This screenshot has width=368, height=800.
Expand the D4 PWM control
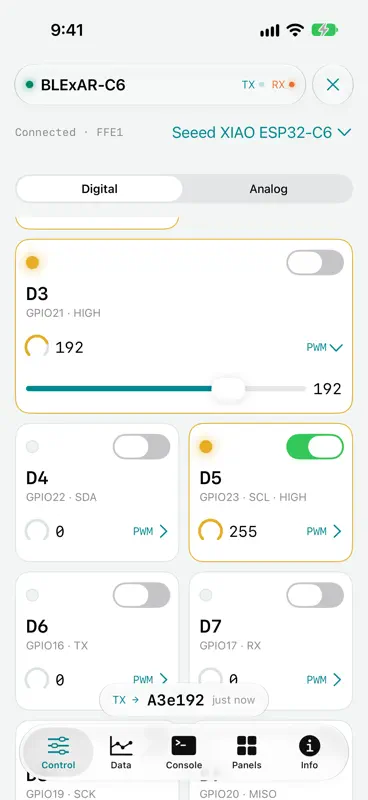tap(150, 532)
